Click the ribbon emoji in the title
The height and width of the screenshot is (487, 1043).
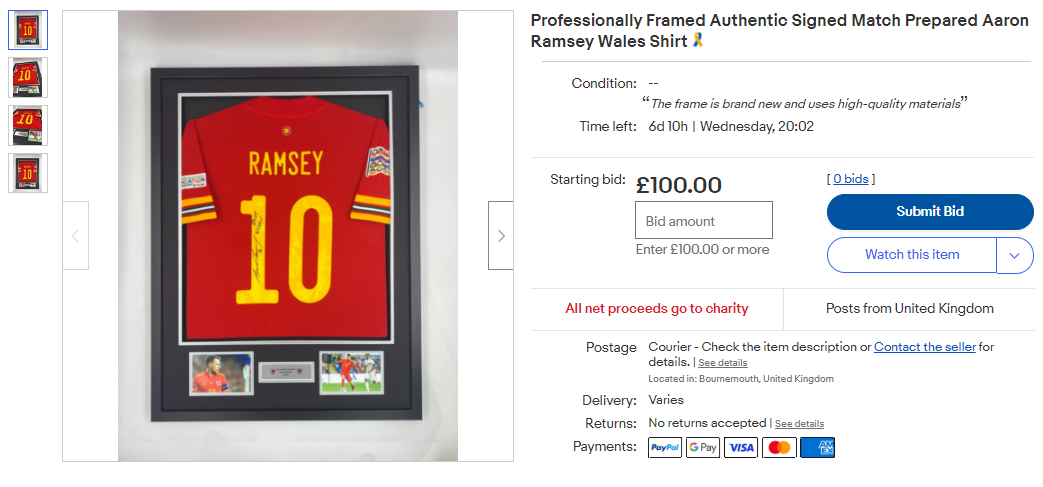click(698, 41)
